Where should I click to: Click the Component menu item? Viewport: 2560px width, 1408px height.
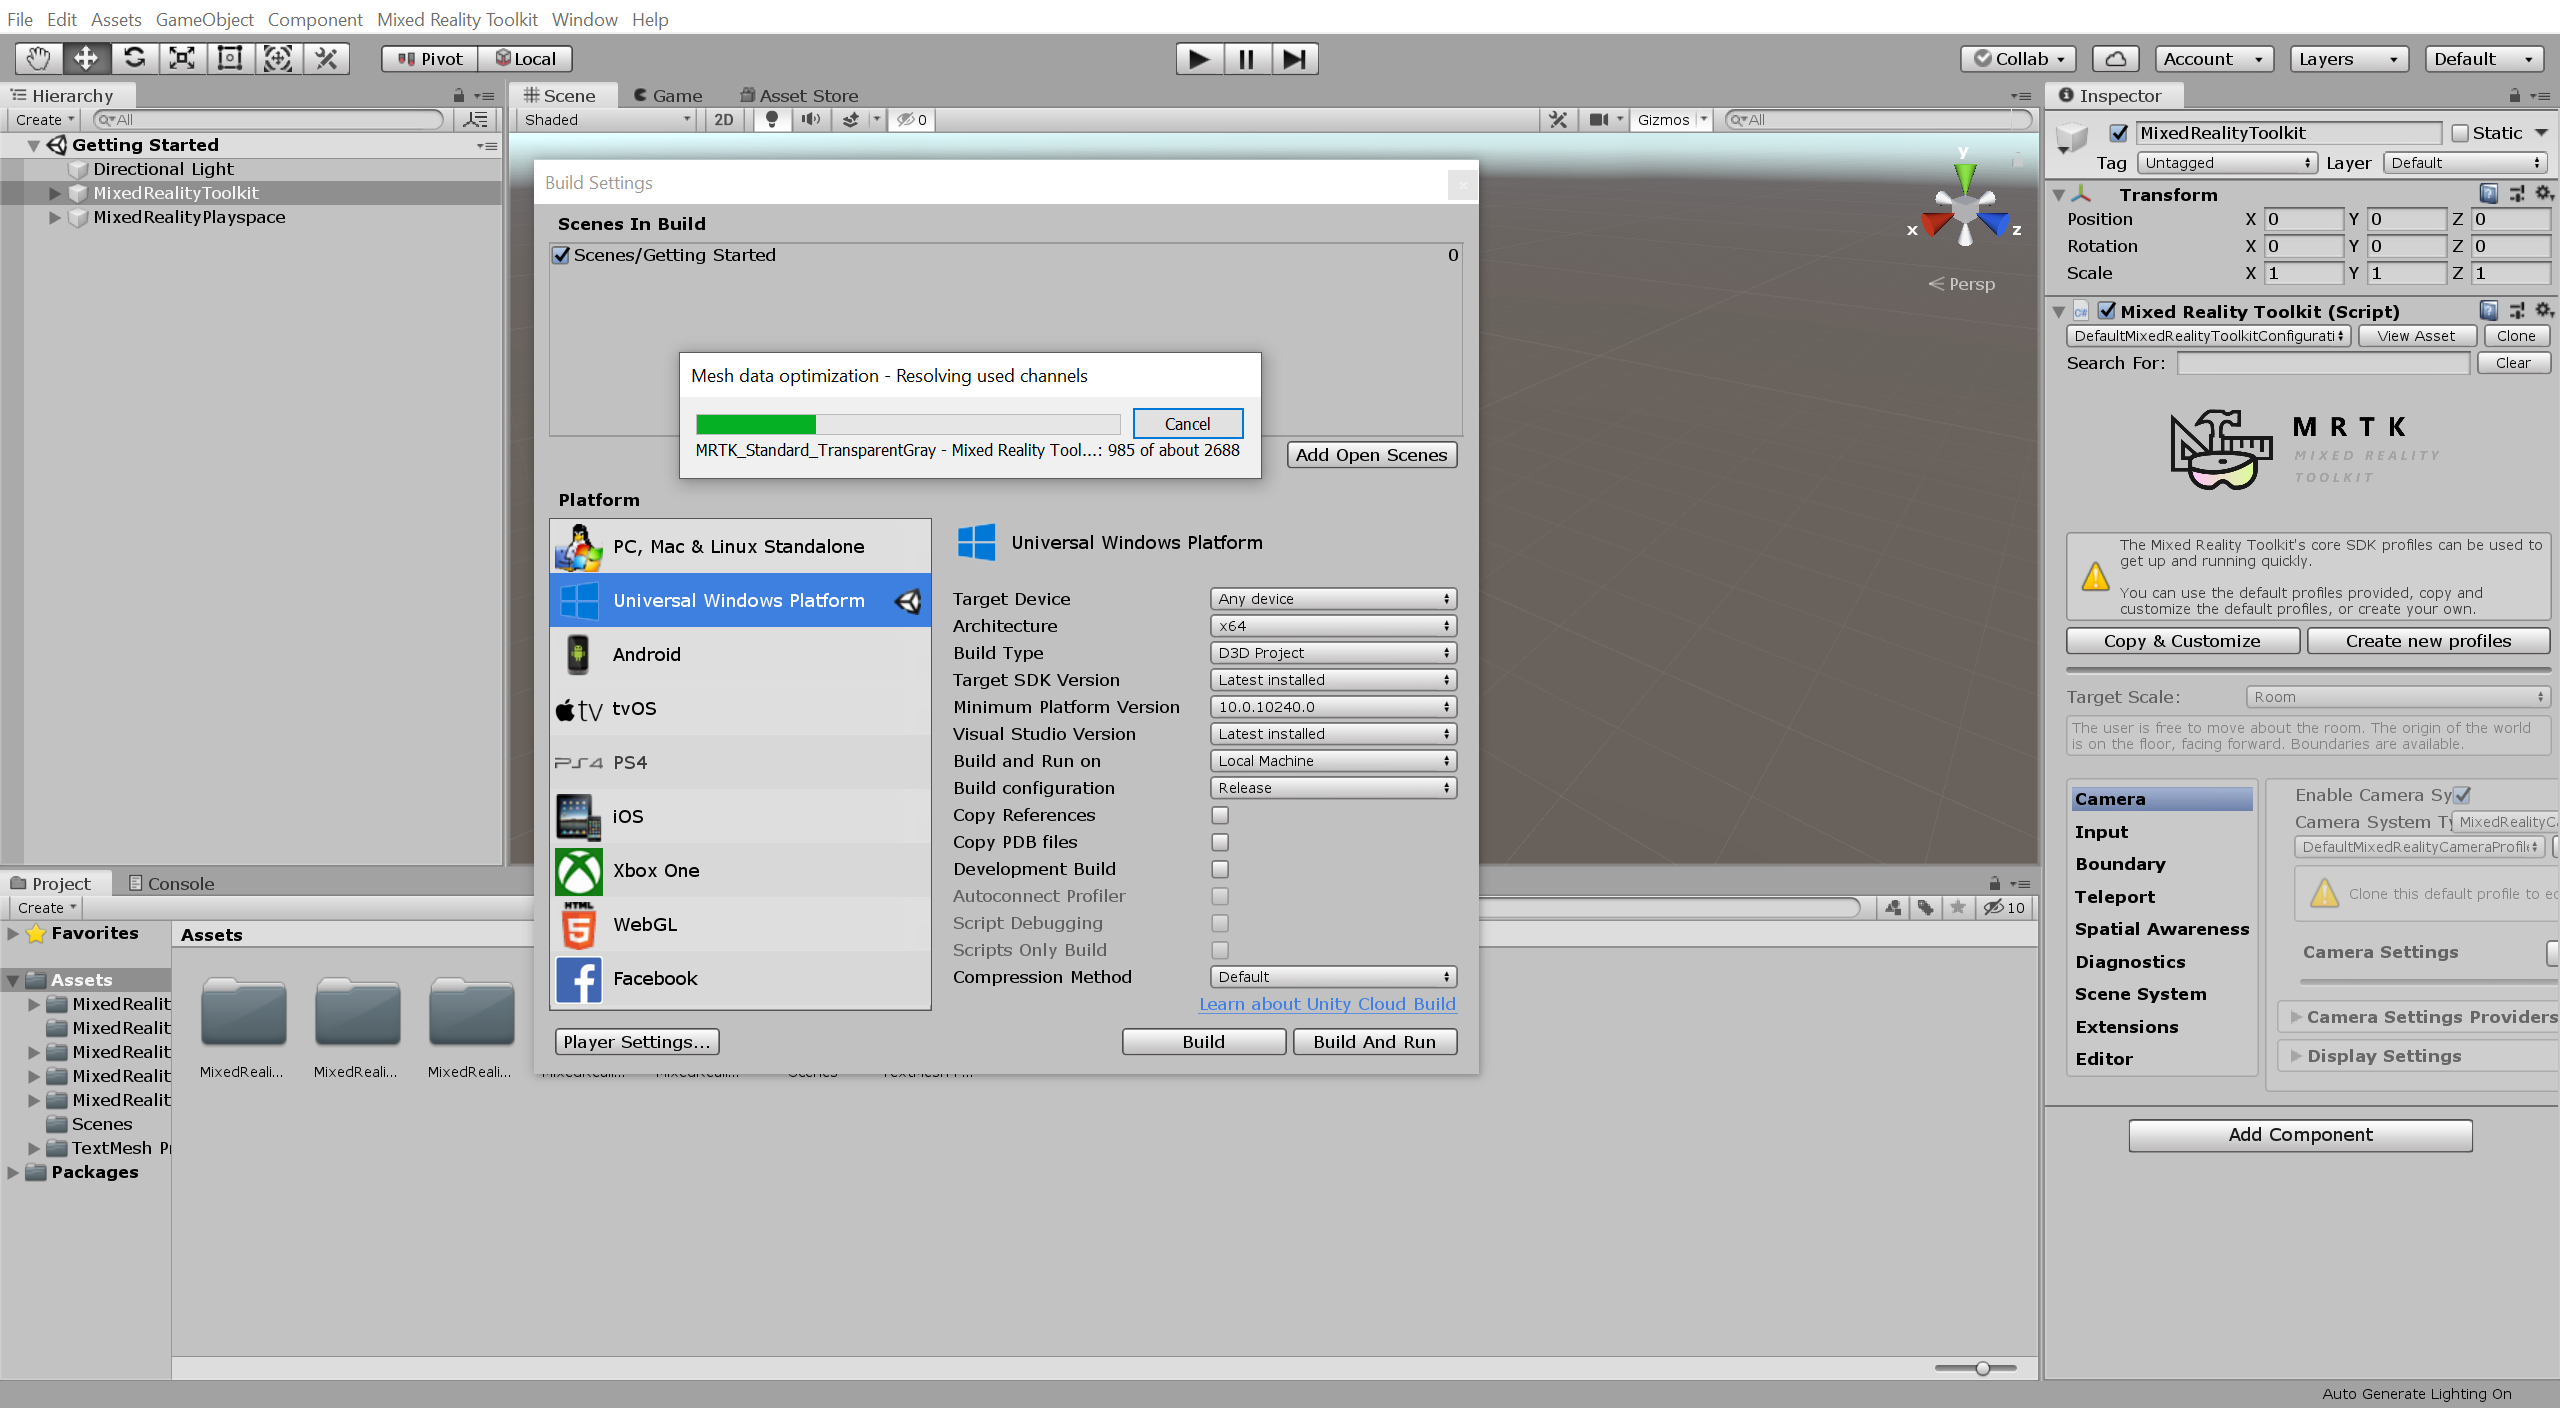tap(314, 17)
